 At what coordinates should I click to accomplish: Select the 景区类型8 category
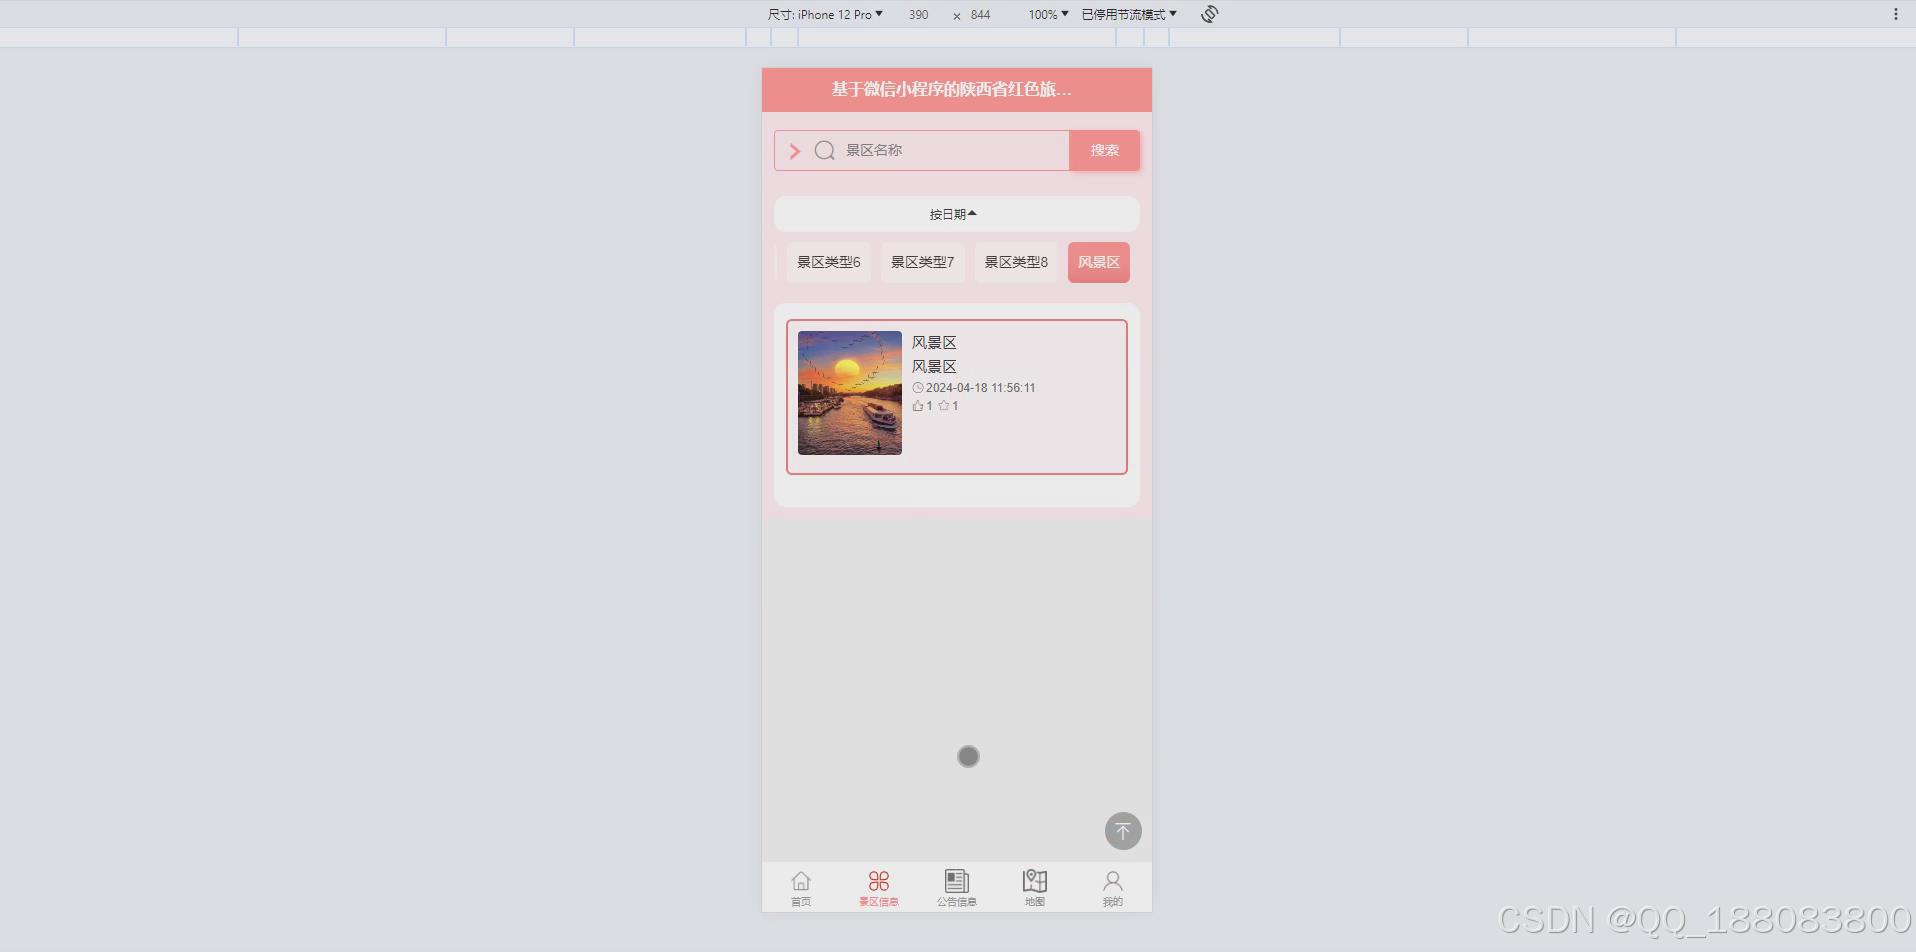click(1016, 262)
